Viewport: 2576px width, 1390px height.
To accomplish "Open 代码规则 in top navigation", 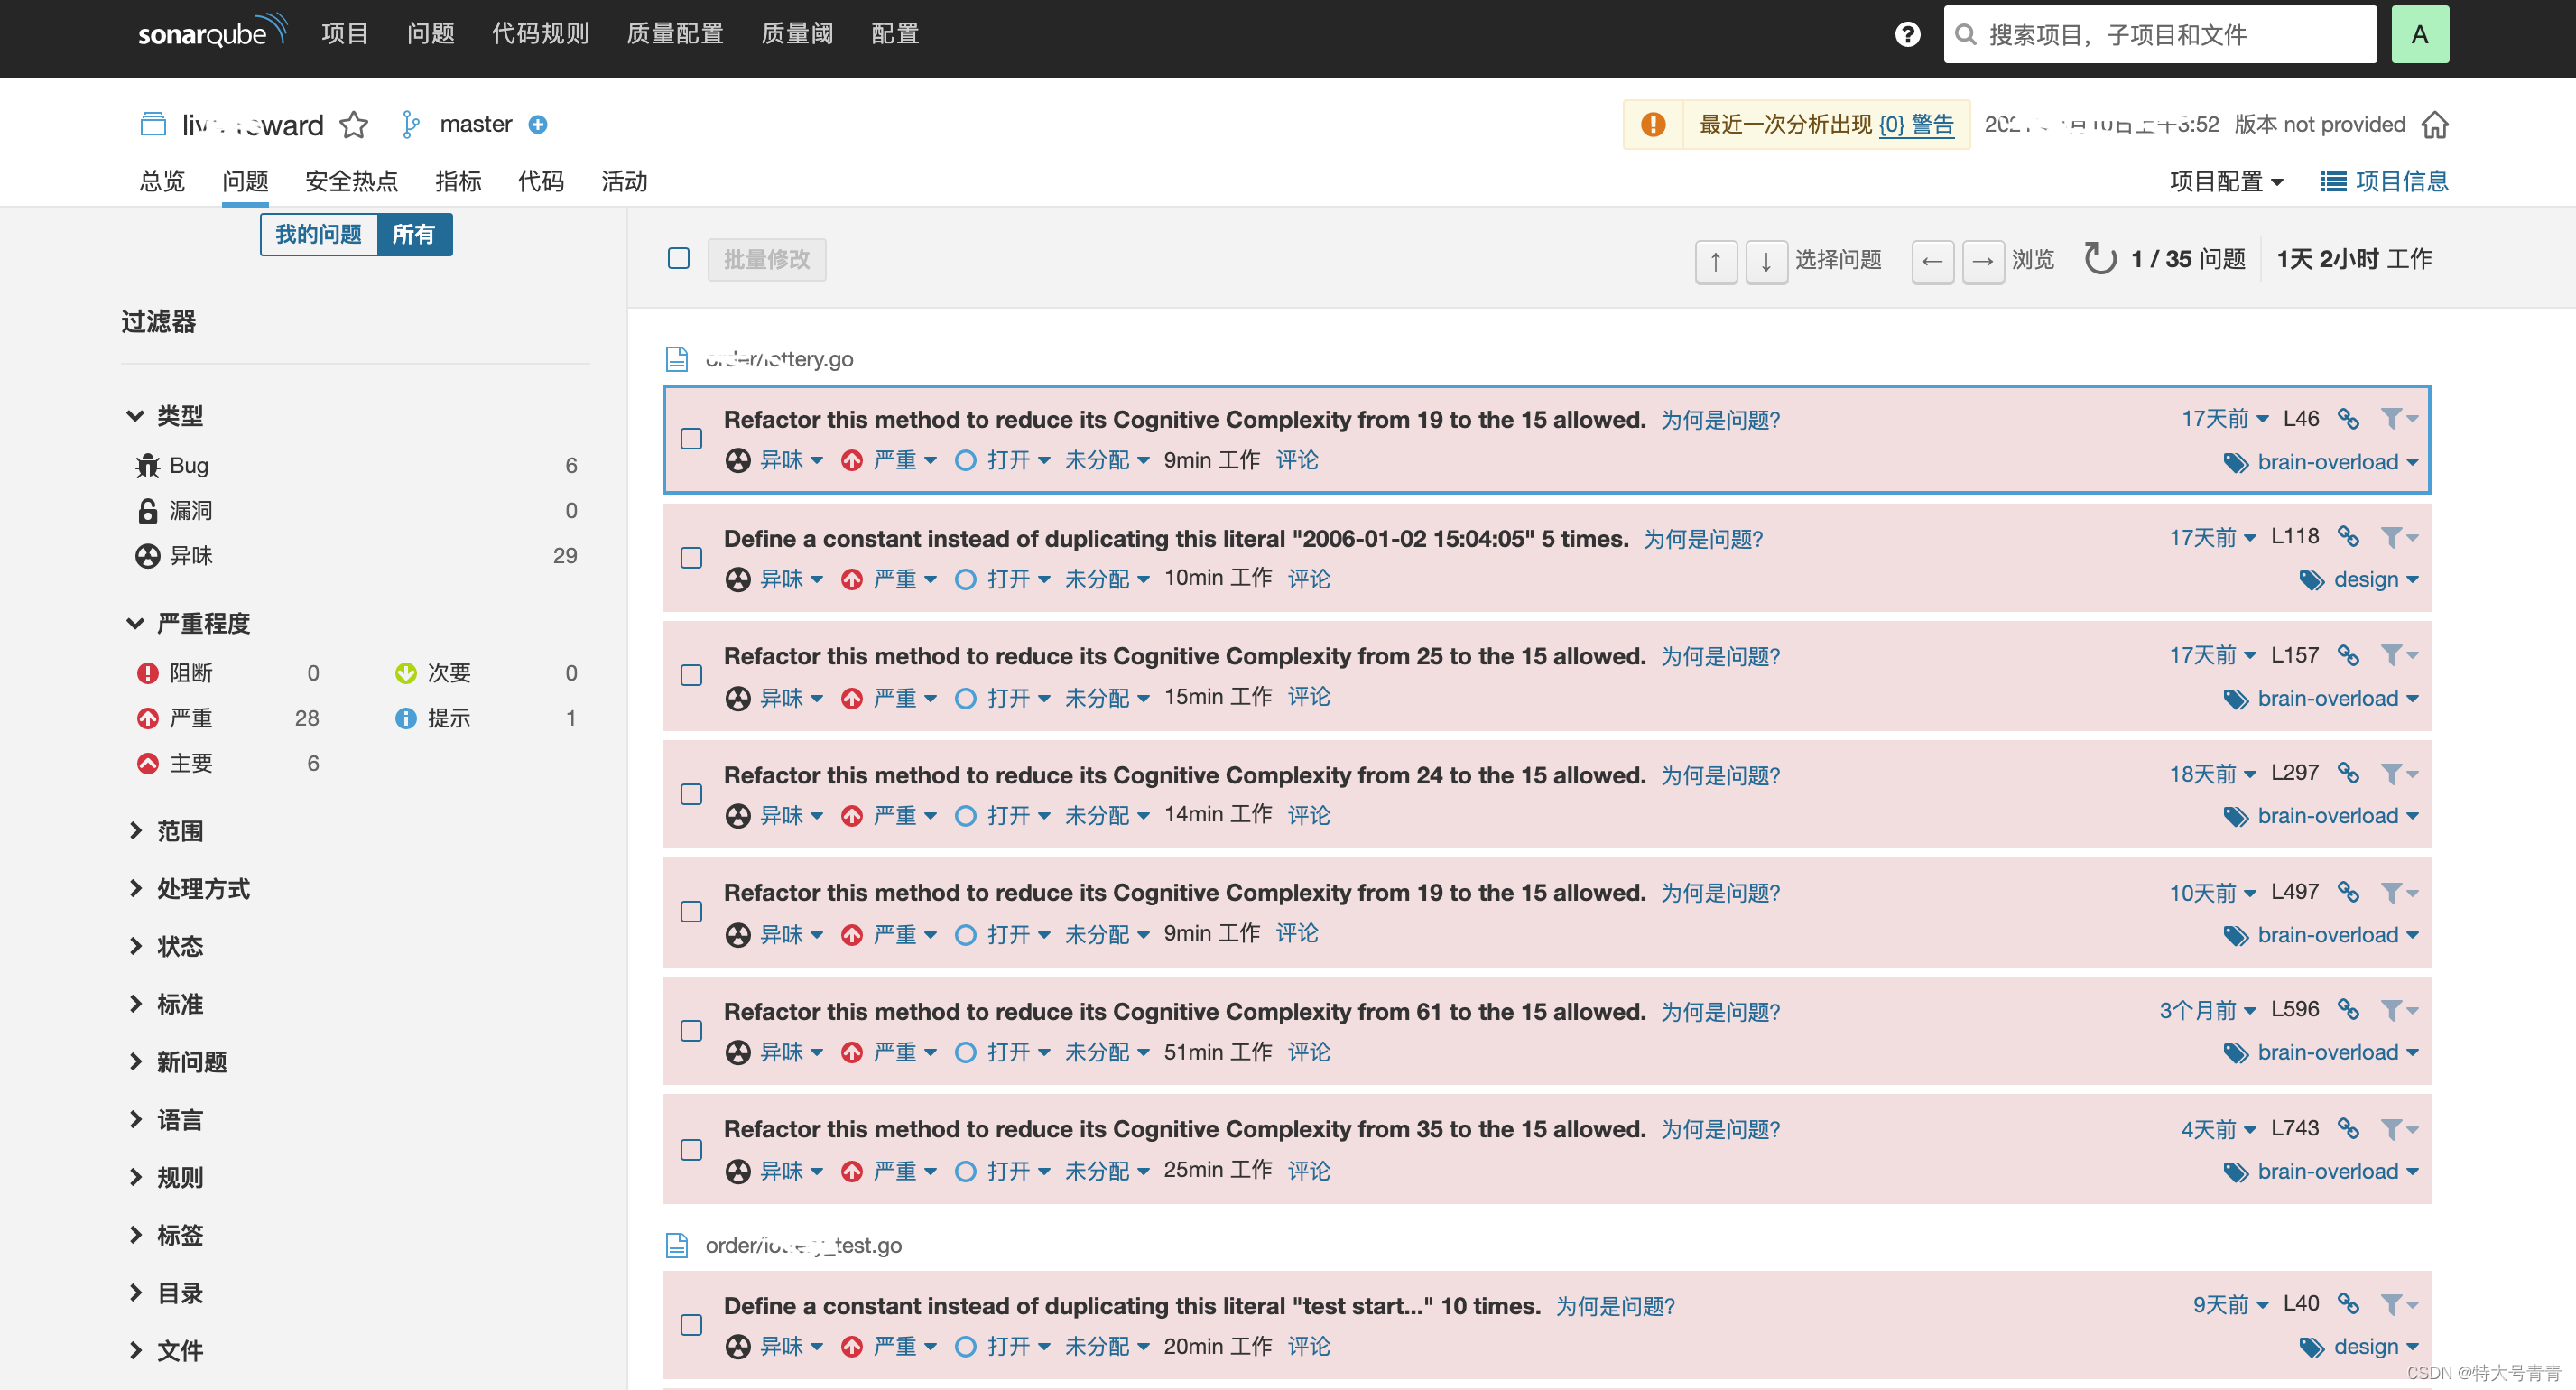I will click(540, 34).
